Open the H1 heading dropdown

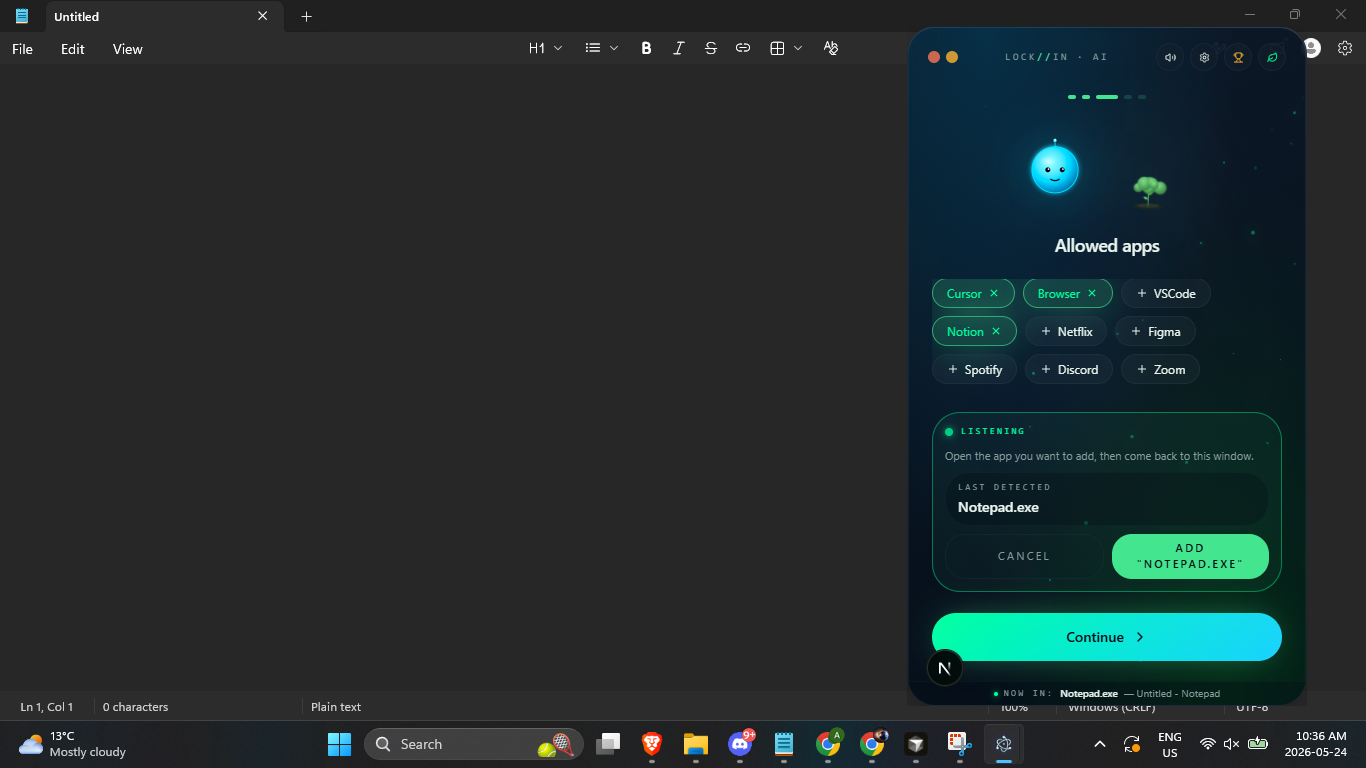pos(546,48)
